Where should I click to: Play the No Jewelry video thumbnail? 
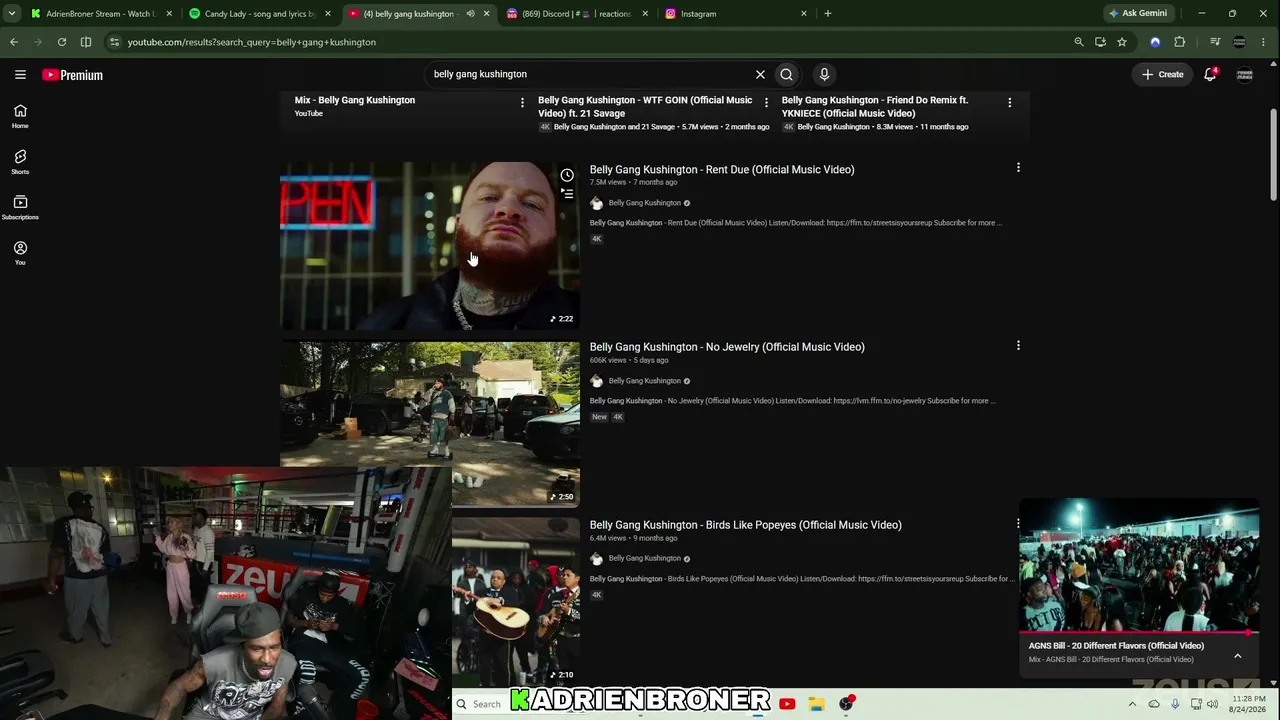coord(430,424)
